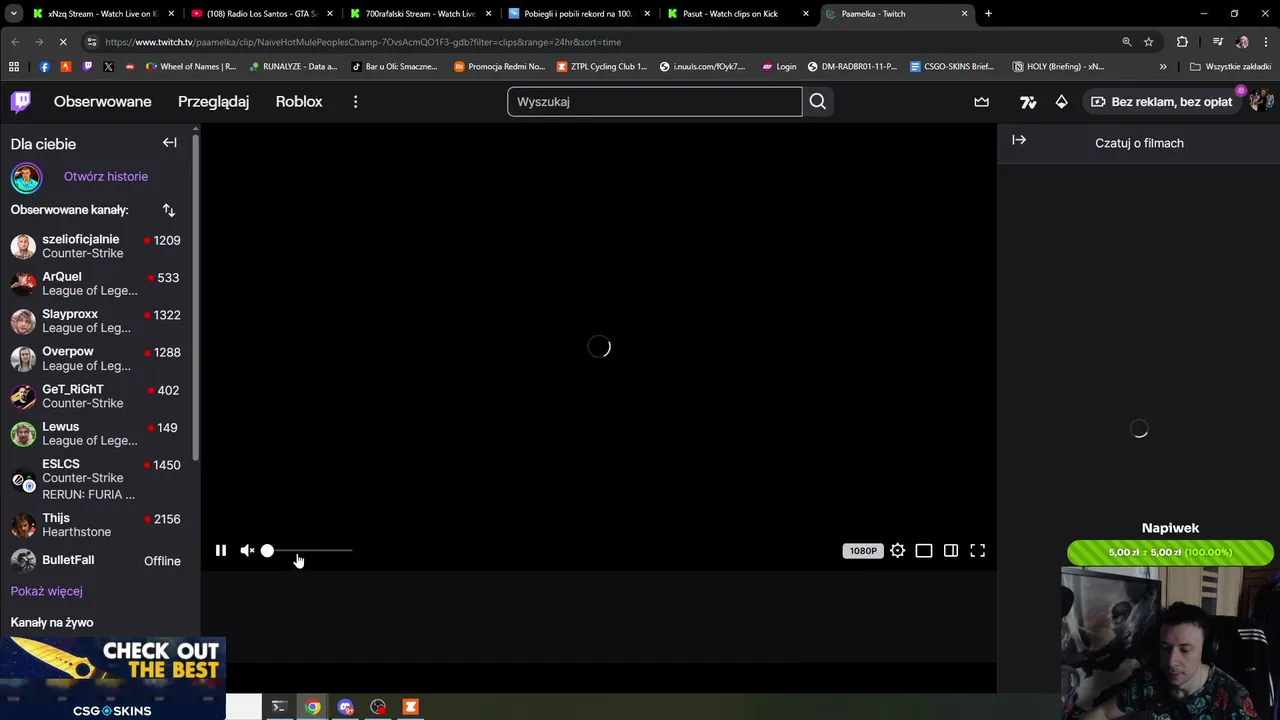The width and height of the screenshot is (1280, 720).
Task: Stop loading the page
Action: tap(62, 42)
